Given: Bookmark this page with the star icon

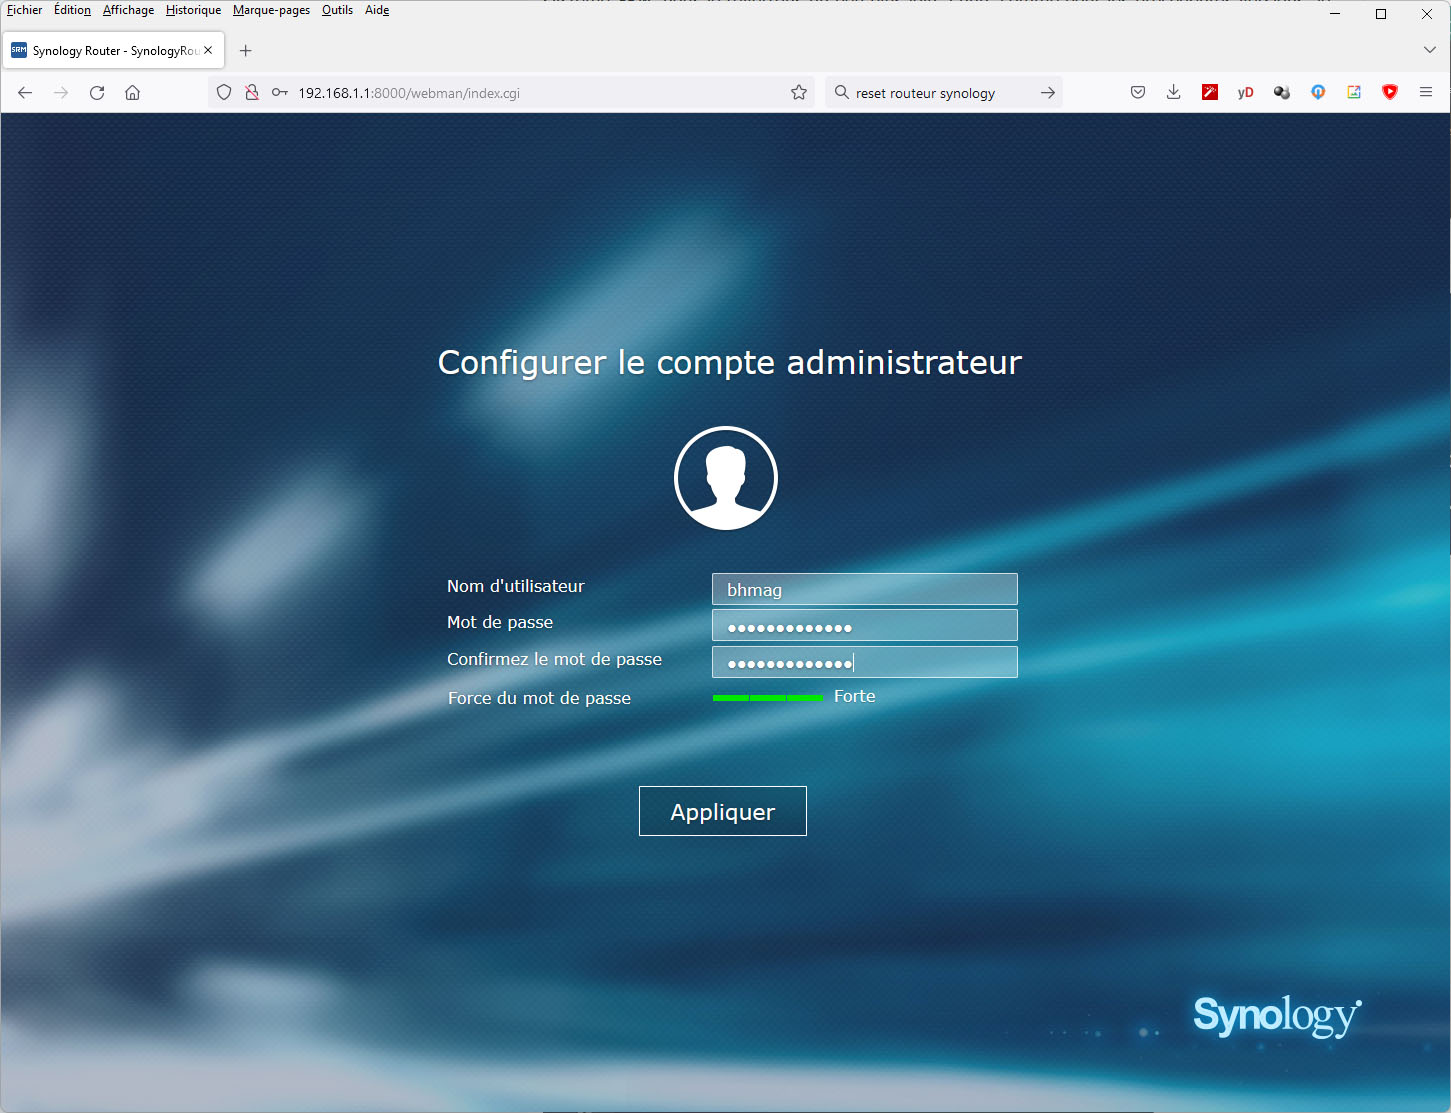Looking at the screenshot, I should pos(799,93).
